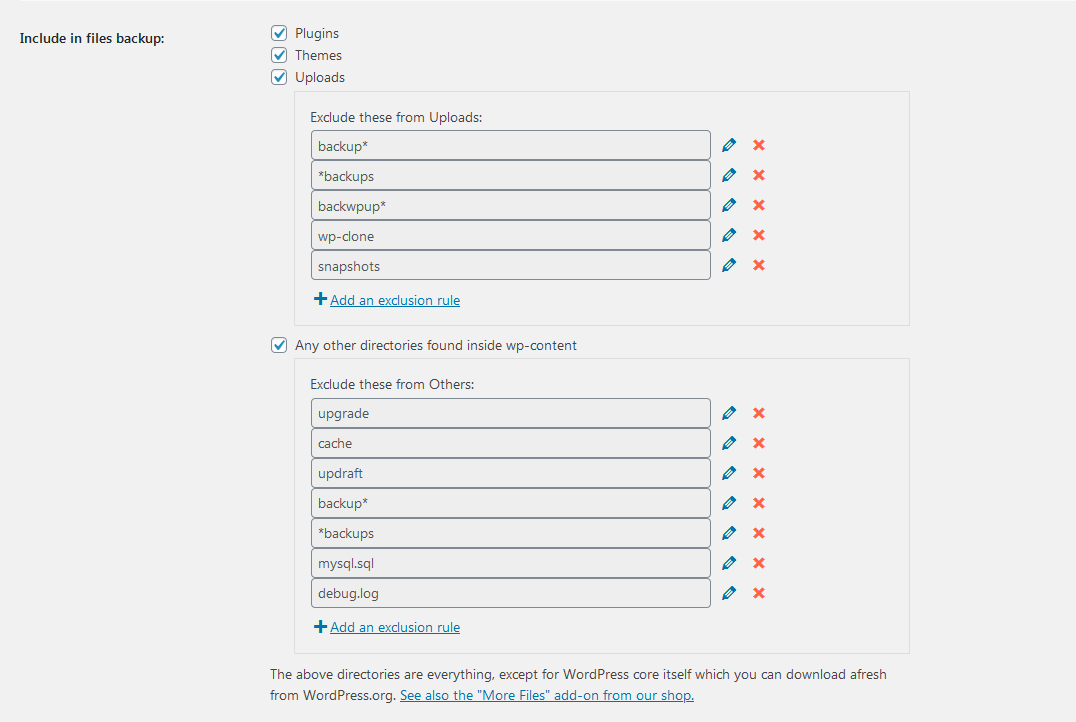The image size is (1076, 722).
Task: Edit the updraft exclusion rule pencil icon
Action: click(x=728, y=472)
